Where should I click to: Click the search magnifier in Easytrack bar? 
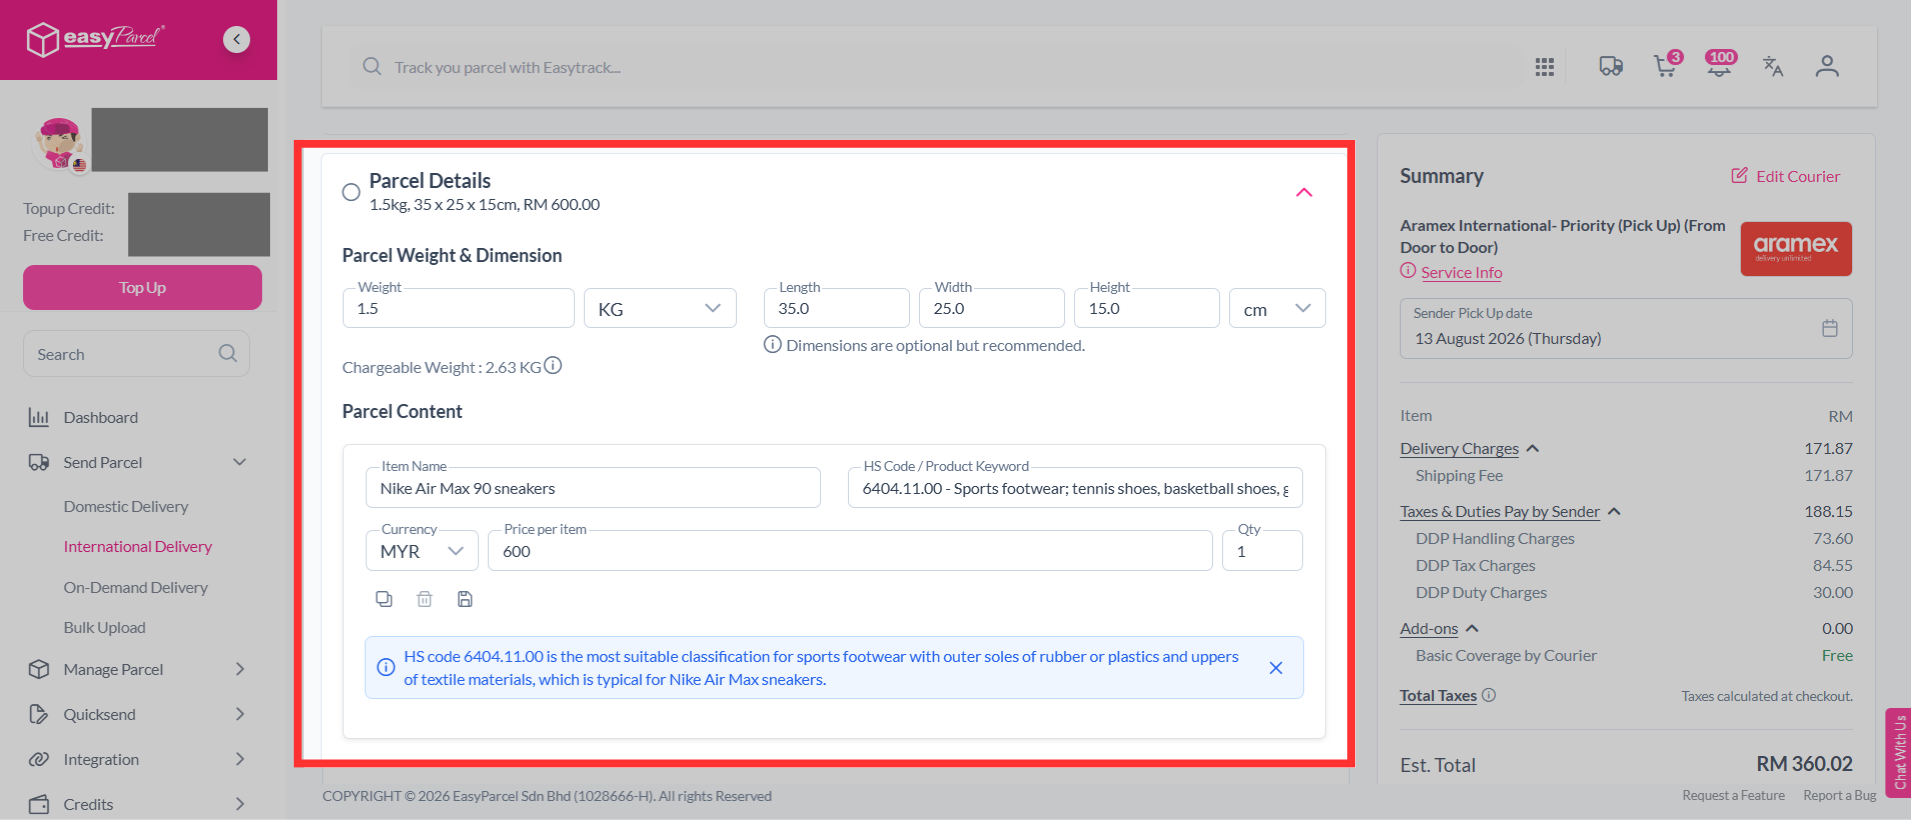pyautogui.click(x=372, y=67)
